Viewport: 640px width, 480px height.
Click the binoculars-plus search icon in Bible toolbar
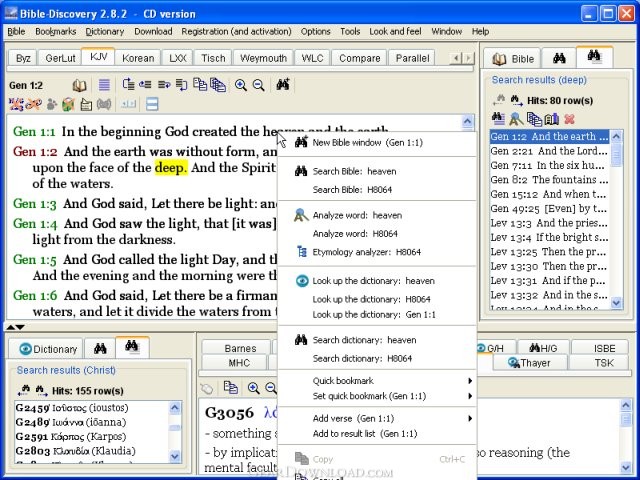pyautogui.click(x=283, y=84)
